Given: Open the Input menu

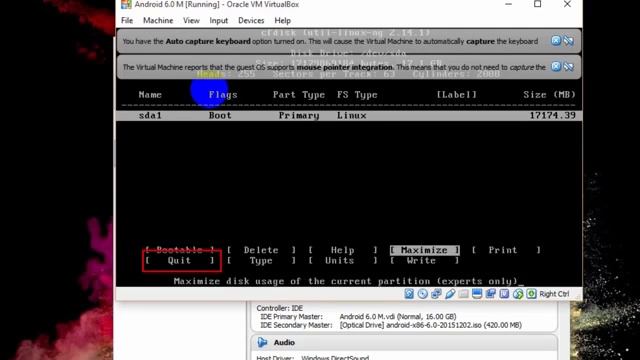Looking at the screenshot, I should [219, 20].
